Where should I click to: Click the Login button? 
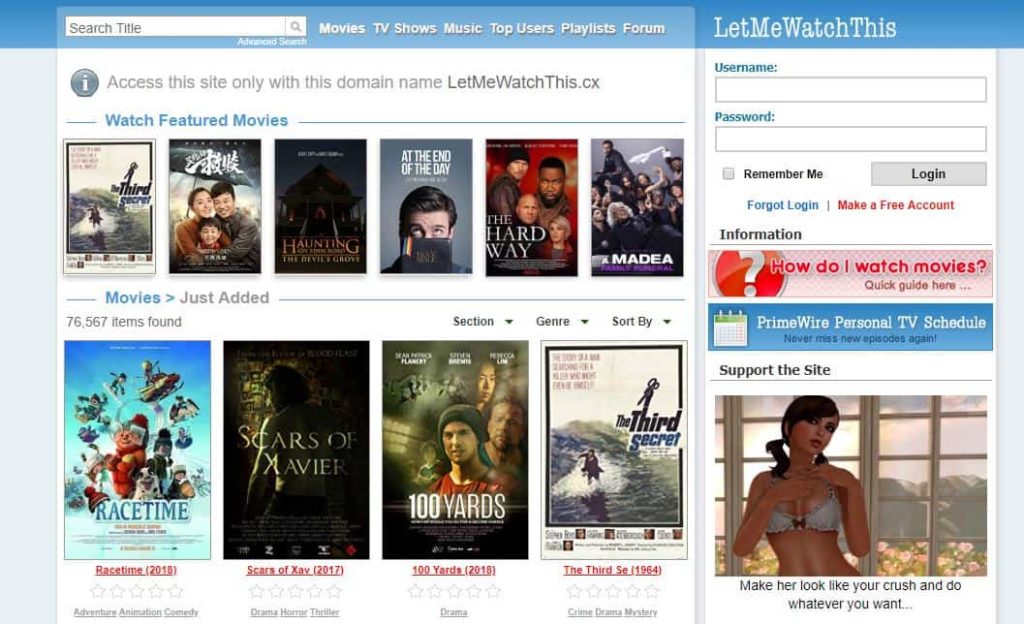928,174
